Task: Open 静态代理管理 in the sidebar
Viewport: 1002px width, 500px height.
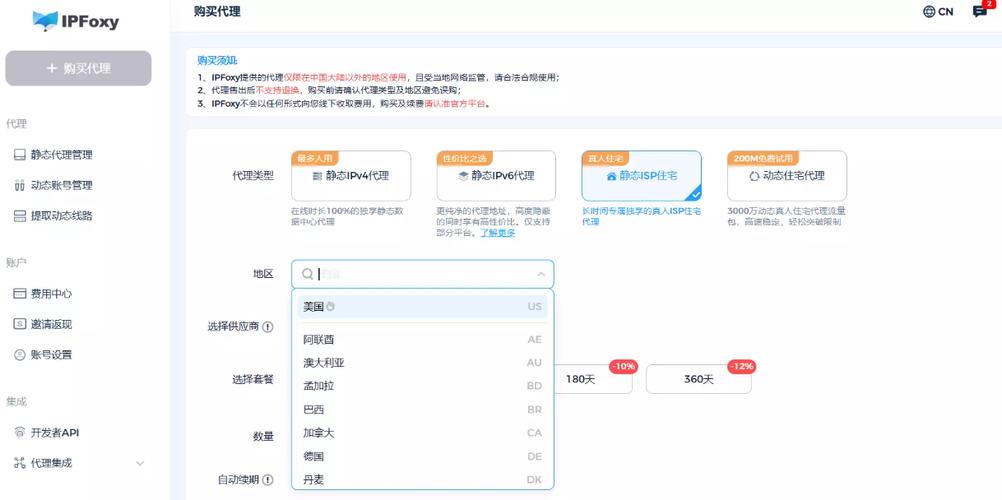Action: 61,155
